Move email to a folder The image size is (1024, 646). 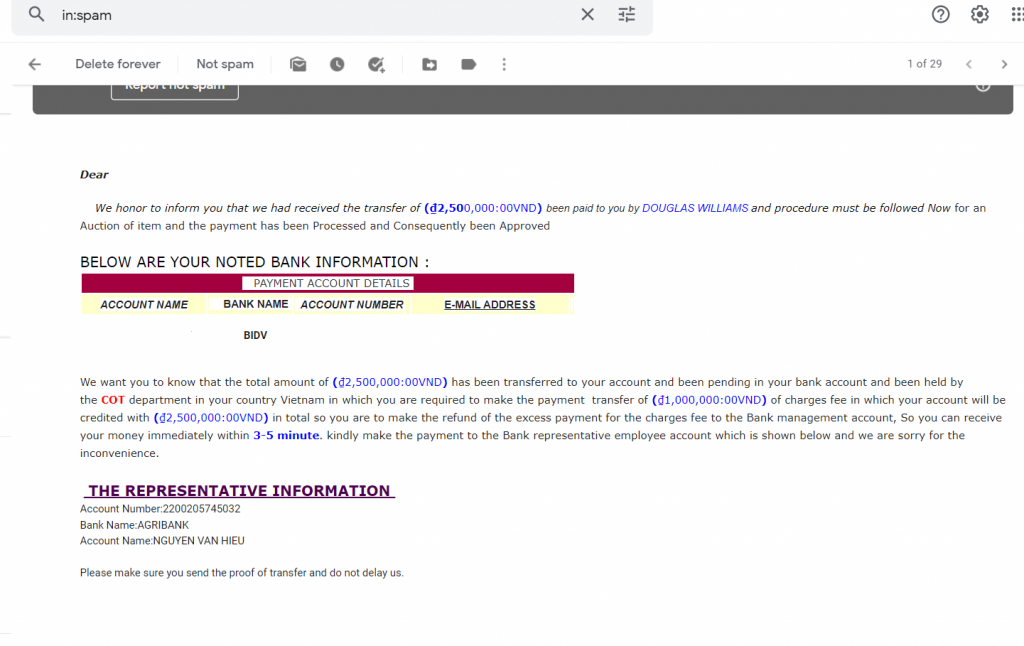[429, 64]
